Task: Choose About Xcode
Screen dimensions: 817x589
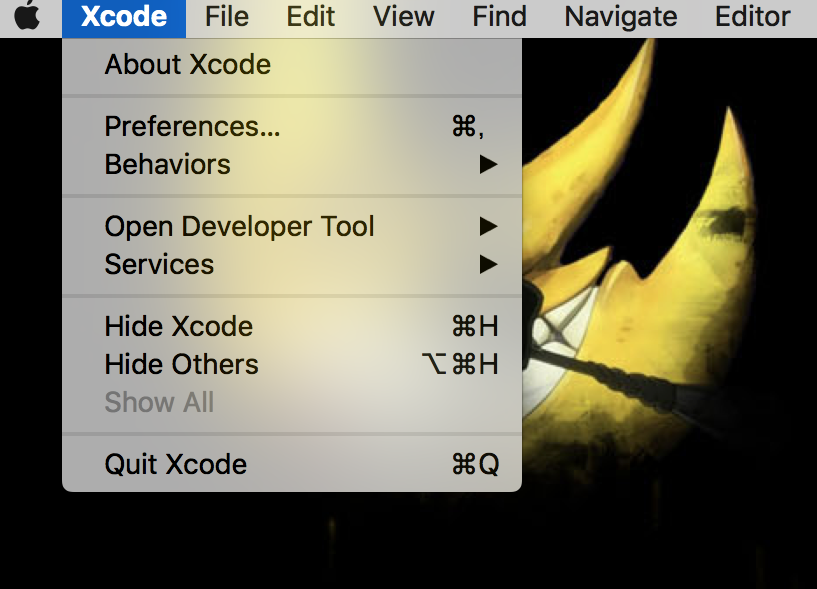Action: click(x=292, y=65)
